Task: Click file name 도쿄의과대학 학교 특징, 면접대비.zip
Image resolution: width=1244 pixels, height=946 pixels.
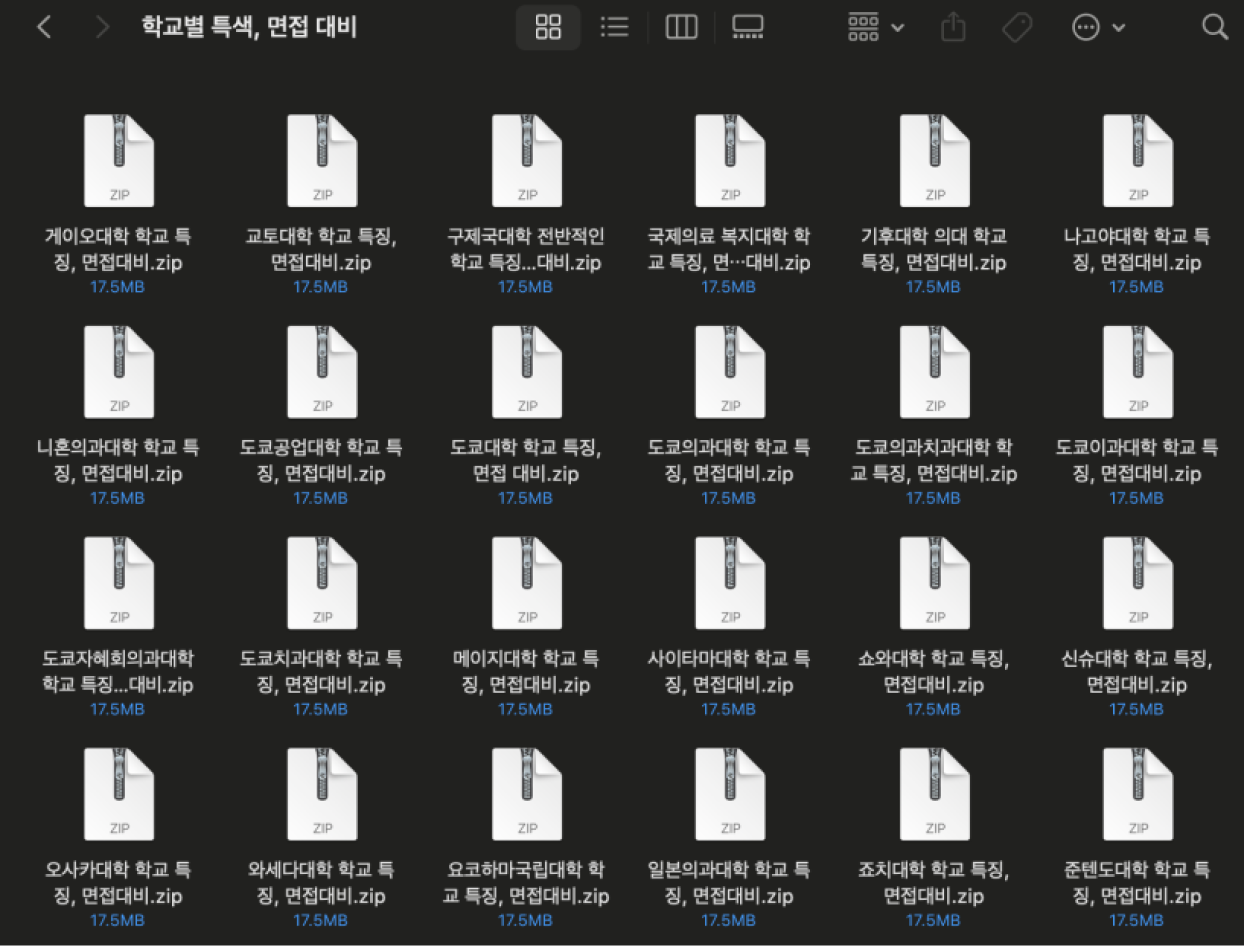Action: (730, 460)
